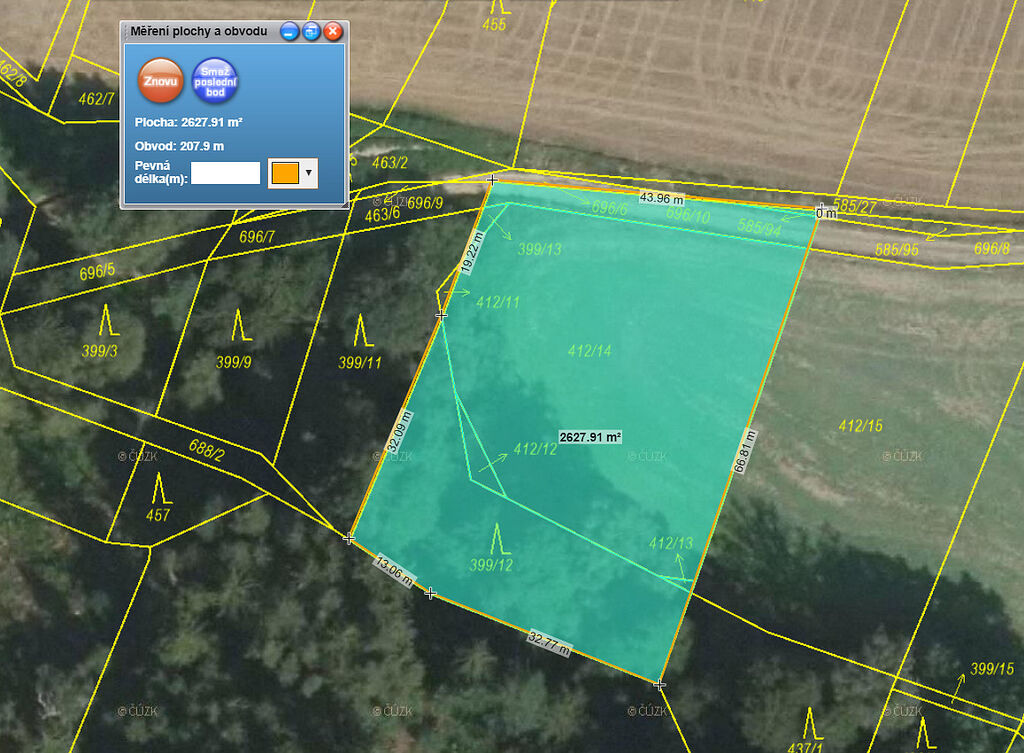Viewport: 1024px width, 753px height.
Task: Focus the Pevná délka(m) input field
Action: 225,173
